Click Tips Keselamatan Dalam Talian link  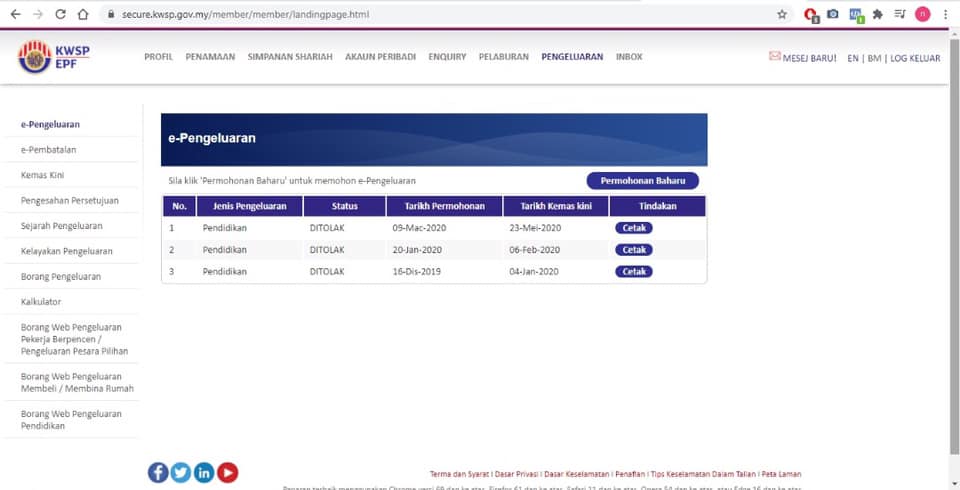tap(703, 474)
